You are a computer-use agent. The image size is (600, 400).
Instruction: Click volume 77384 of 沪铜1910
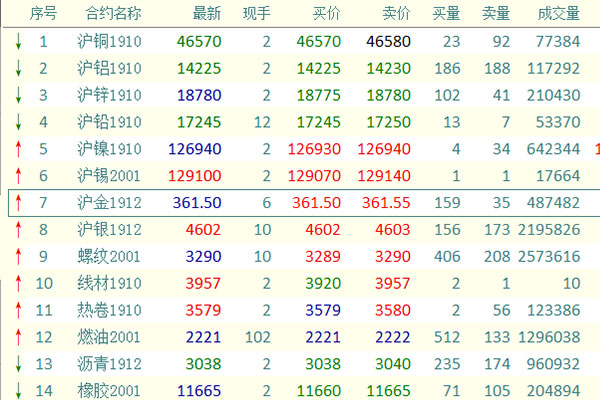(558, 41)
